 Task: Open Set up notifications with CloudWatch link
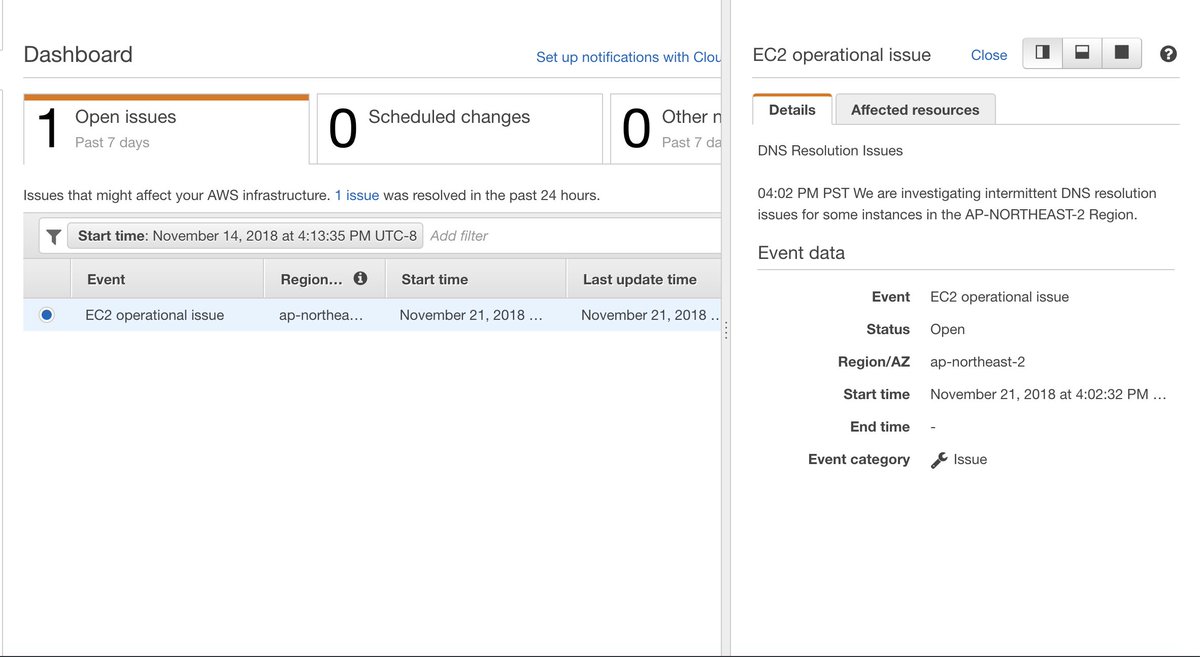pyautogui.click(x=628, y=57)
